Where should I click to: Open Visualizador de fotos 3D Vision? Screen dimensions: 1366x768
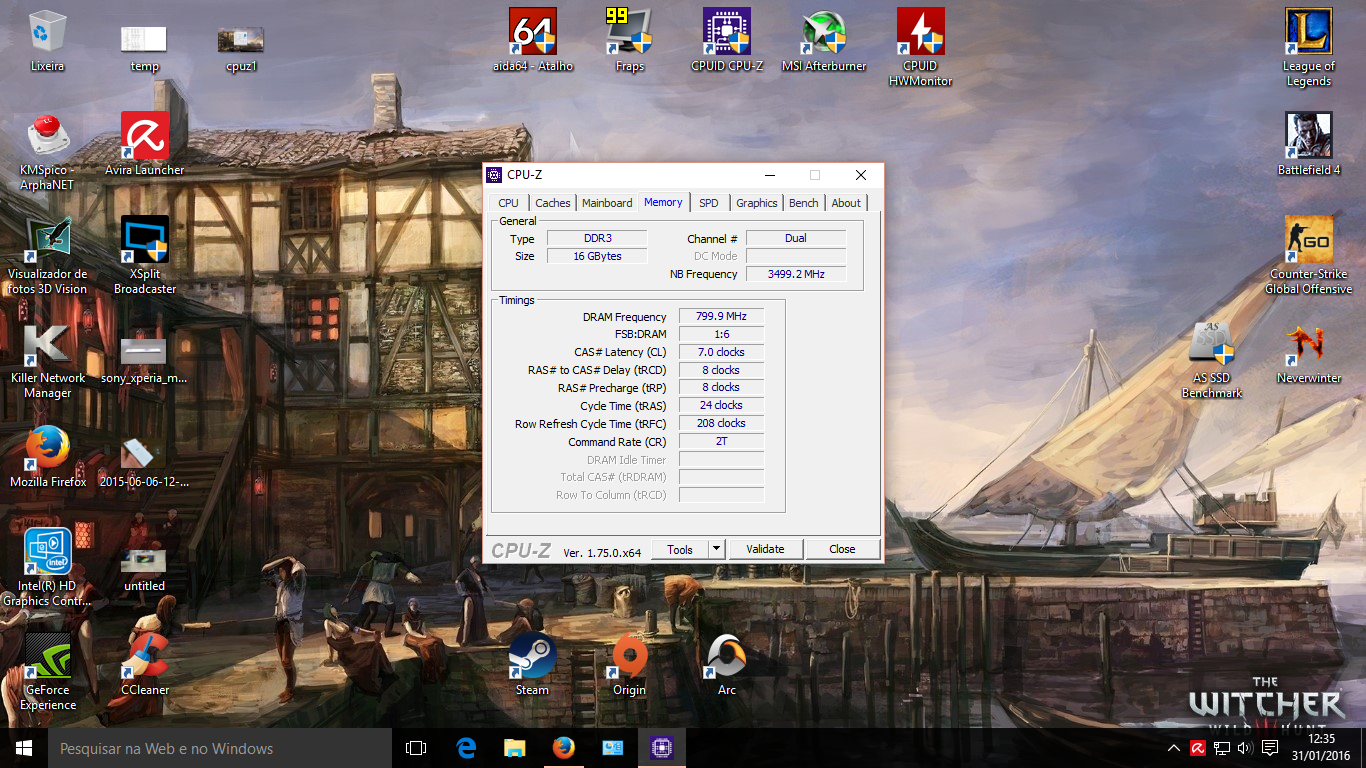47,256
